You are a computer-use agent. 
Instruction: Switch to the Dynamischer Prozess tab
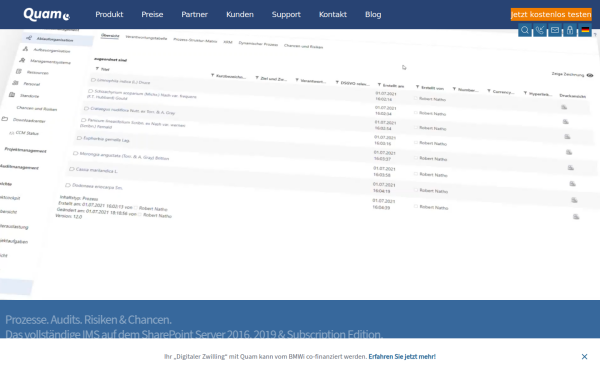[x=258, y=44]
